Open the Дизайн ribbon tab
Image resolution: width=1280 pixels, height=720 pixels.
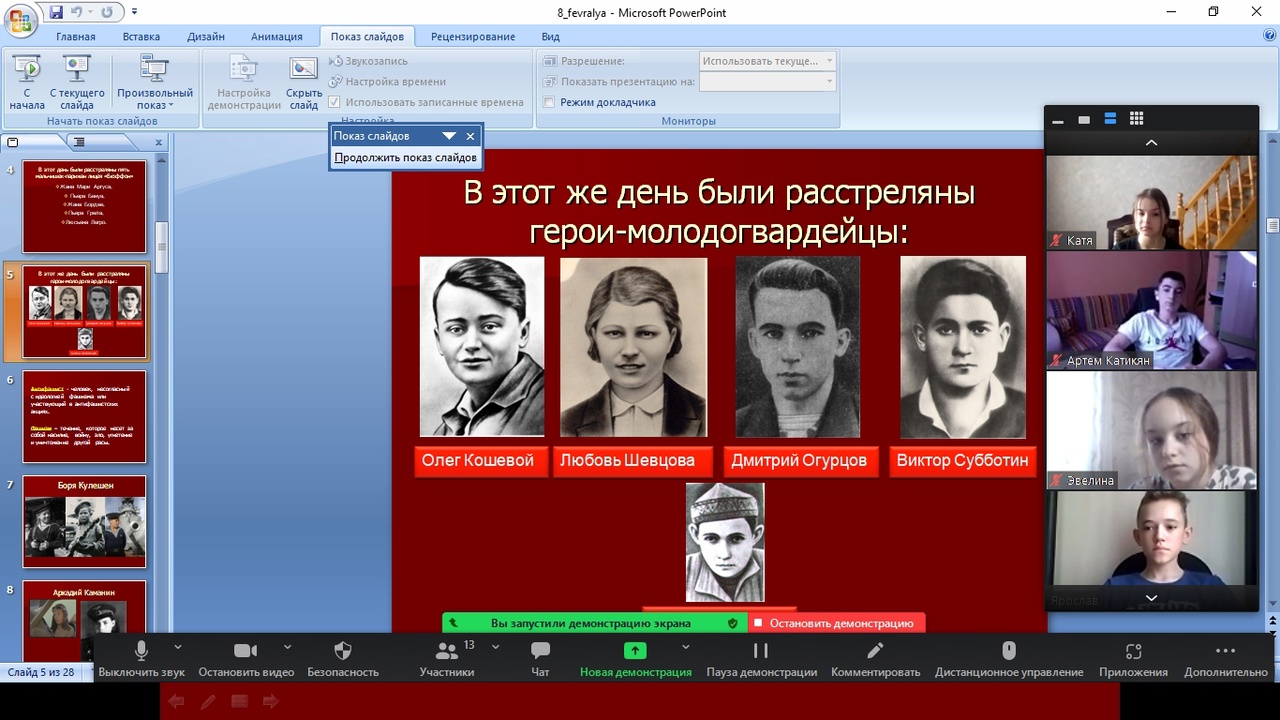click(205, 37)
